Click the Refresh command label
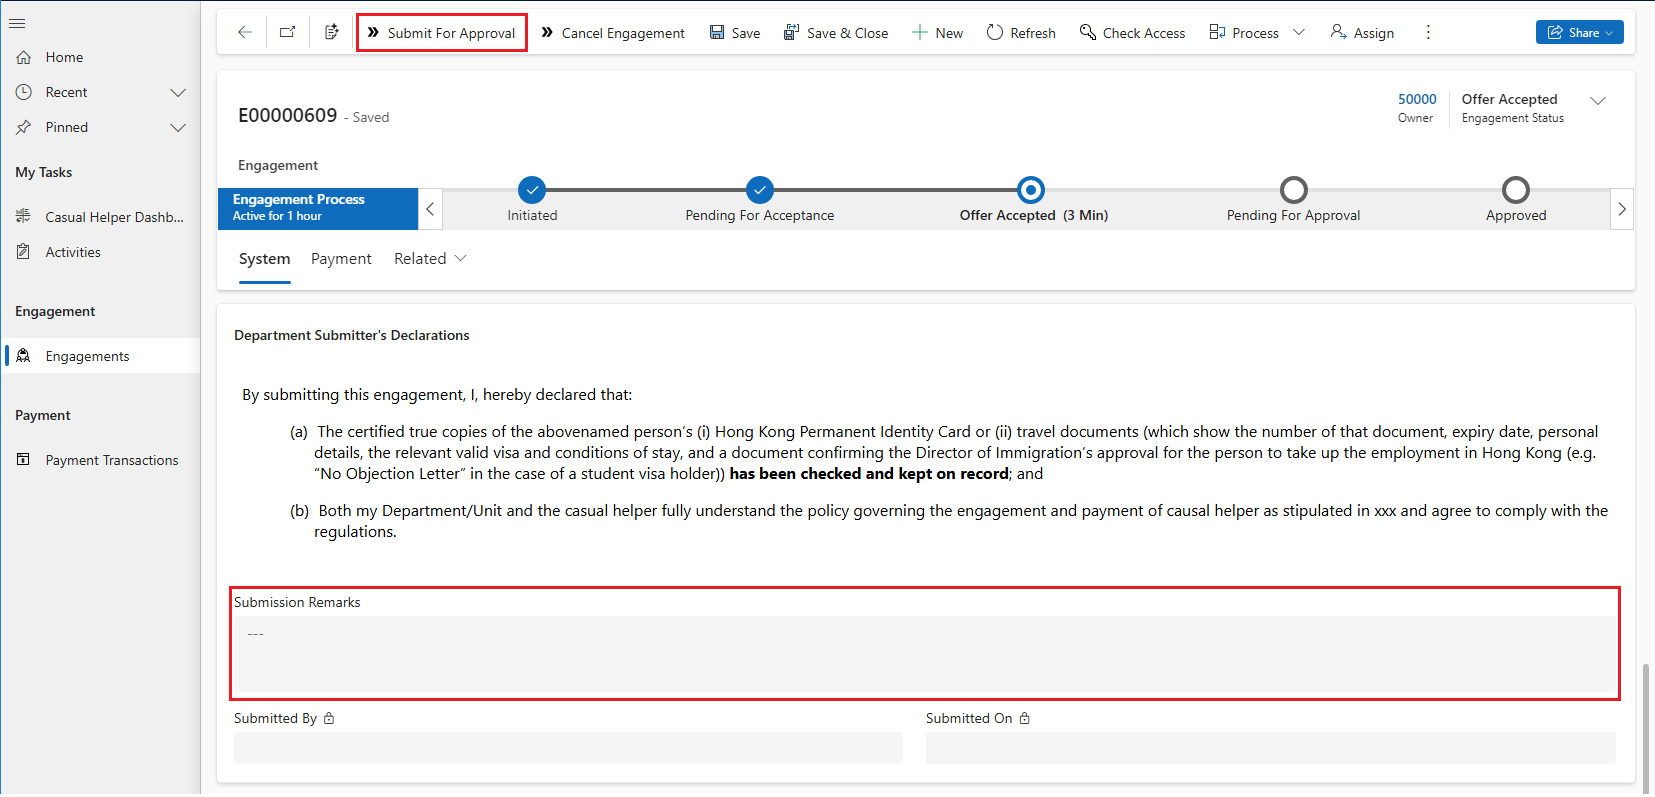Viewport: 1655px width, 797px height. click(x=1033, y=33)
